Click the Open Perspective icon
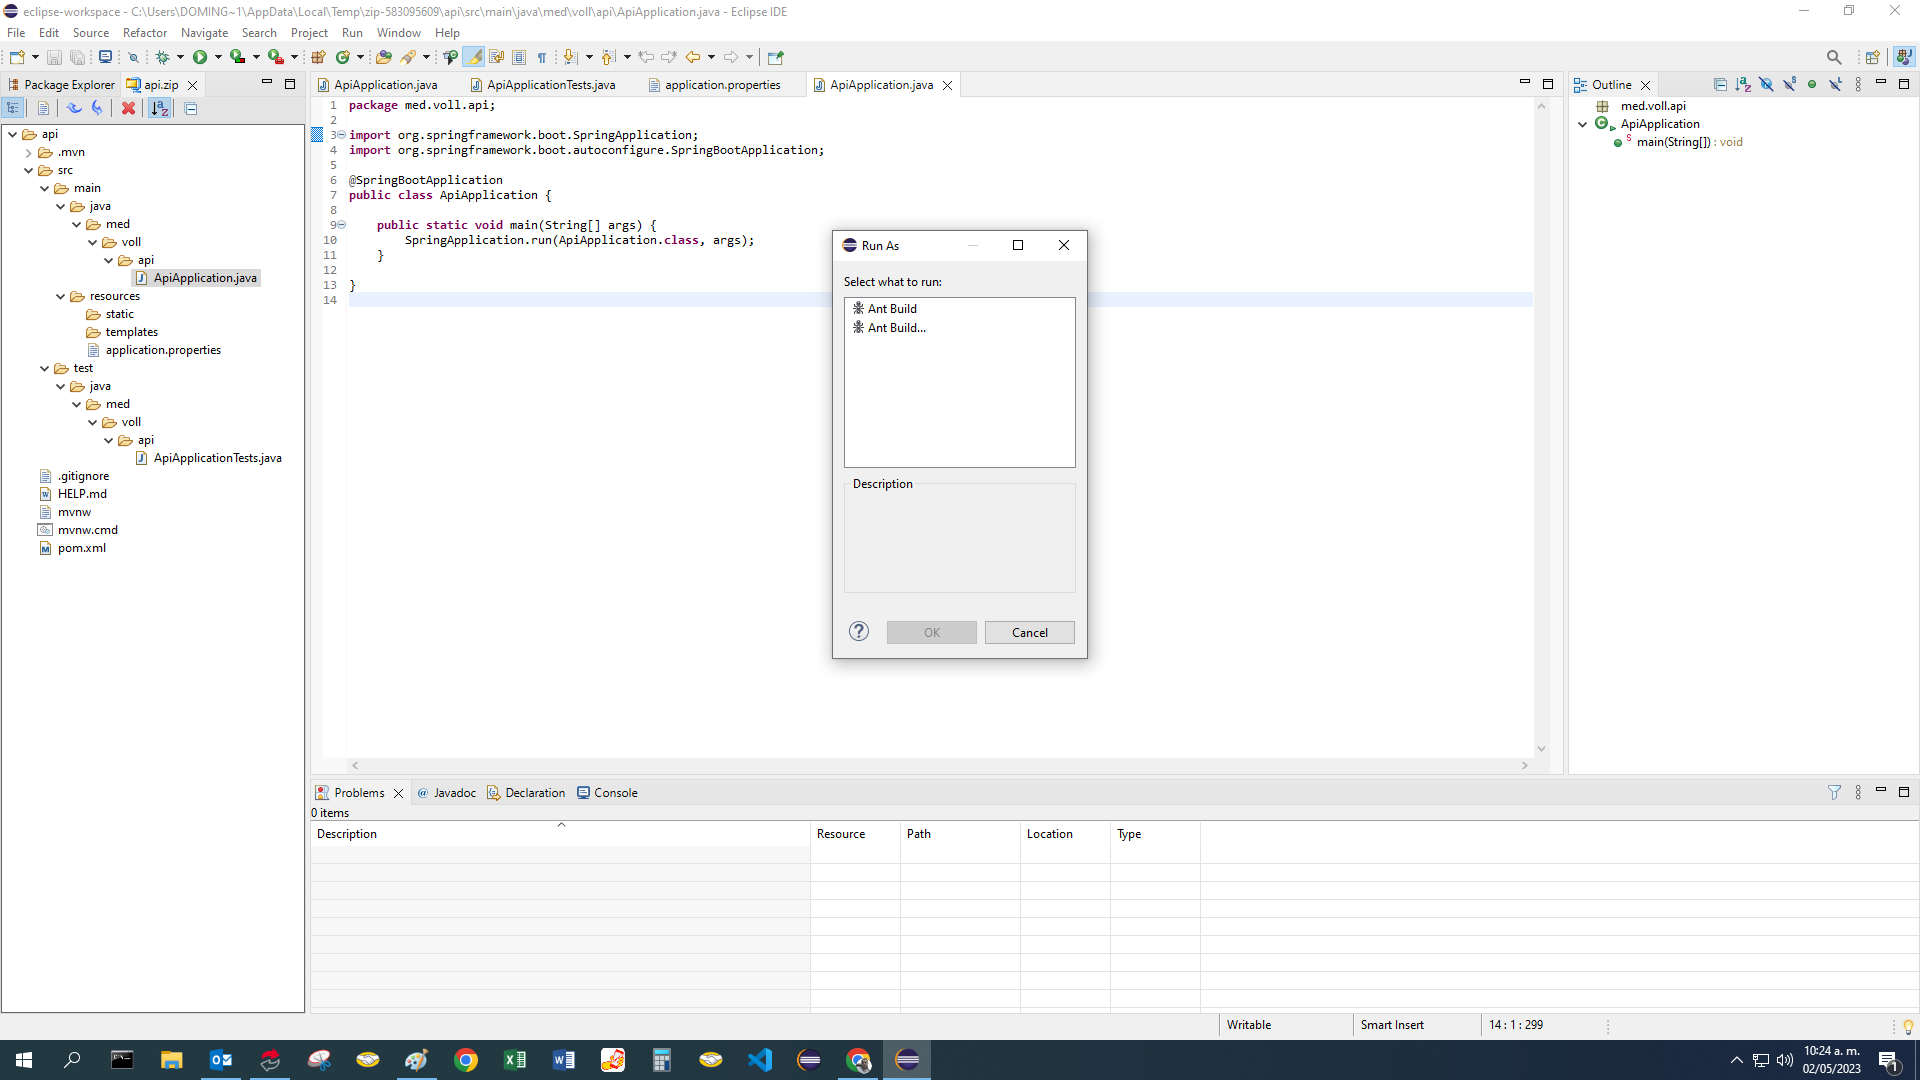Image resolution: width=1920 pixels, height=1080 pixels. click(1872, 57)
